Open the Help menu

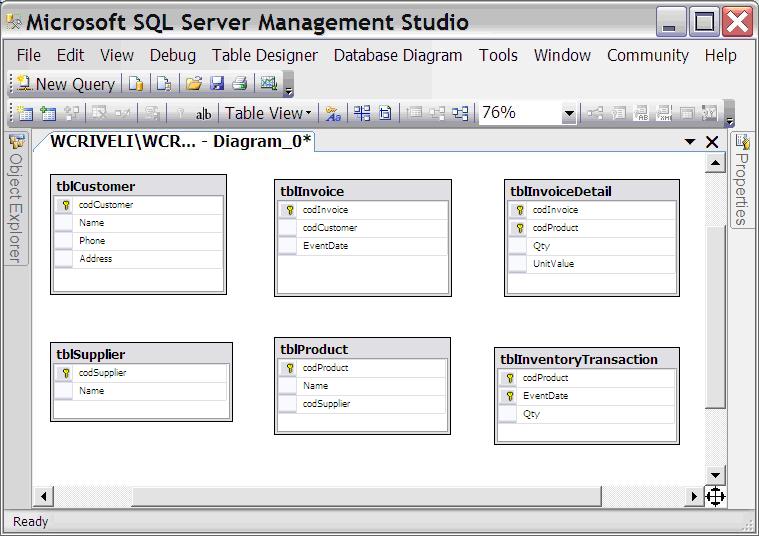pyautogui.click(x=720, y=55)
